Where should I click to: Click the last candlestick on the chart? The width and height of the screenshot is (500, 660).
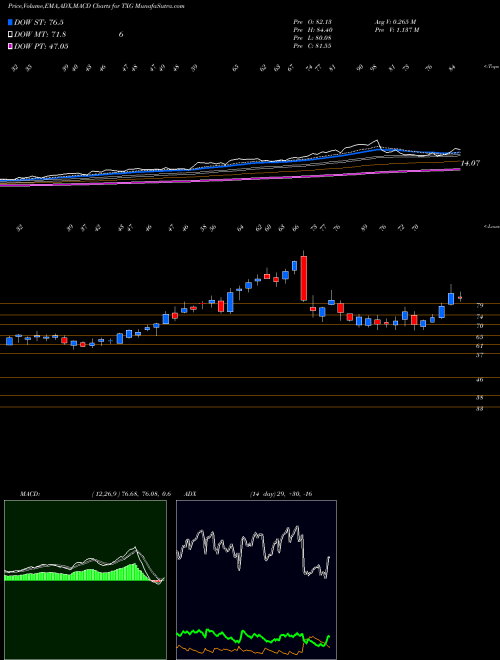[460, 297]
